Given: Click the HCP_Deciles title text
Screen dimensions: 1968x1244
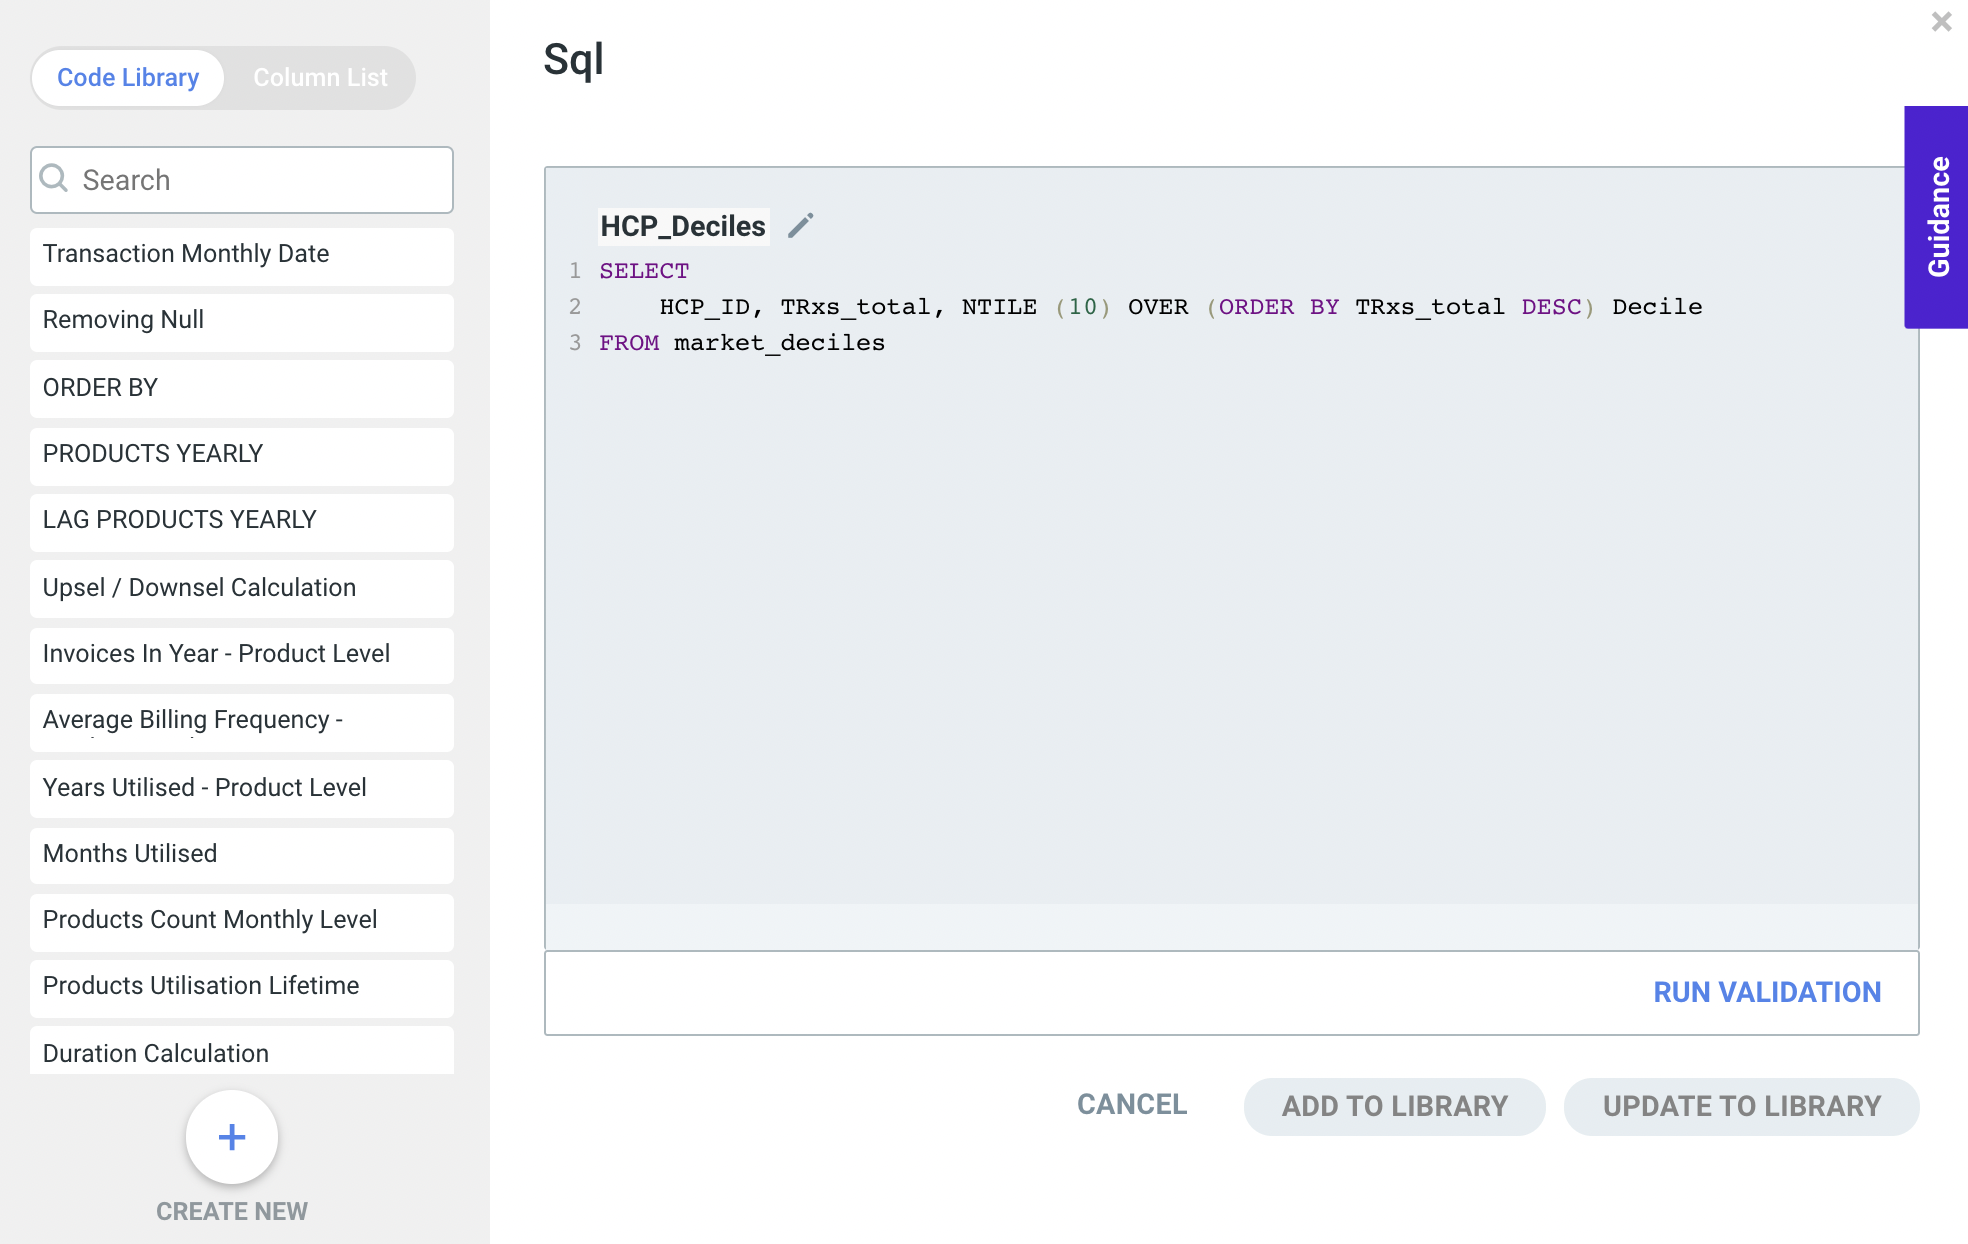Looking at the screenshot, I should coord(683,227).
